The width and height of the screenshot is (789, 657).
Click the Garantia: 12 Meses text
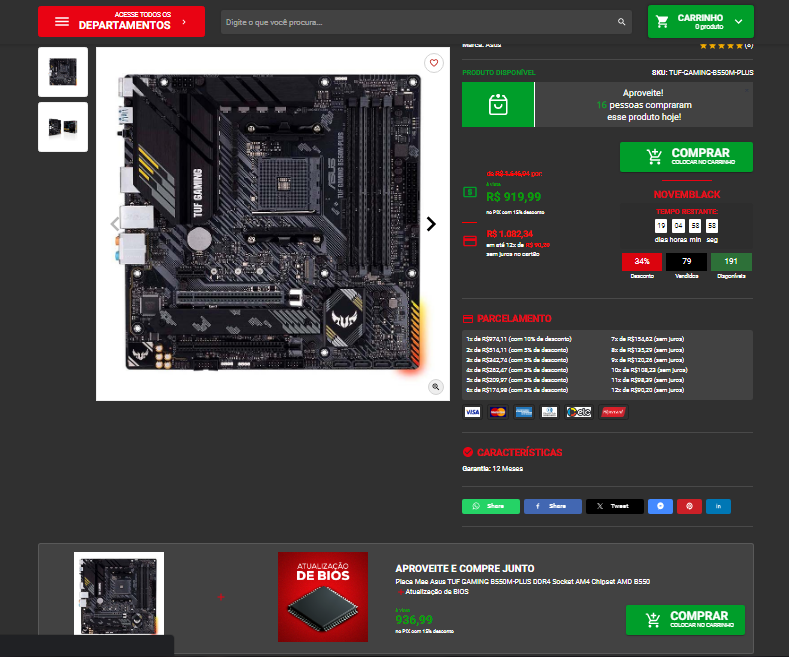coord(493,468)
